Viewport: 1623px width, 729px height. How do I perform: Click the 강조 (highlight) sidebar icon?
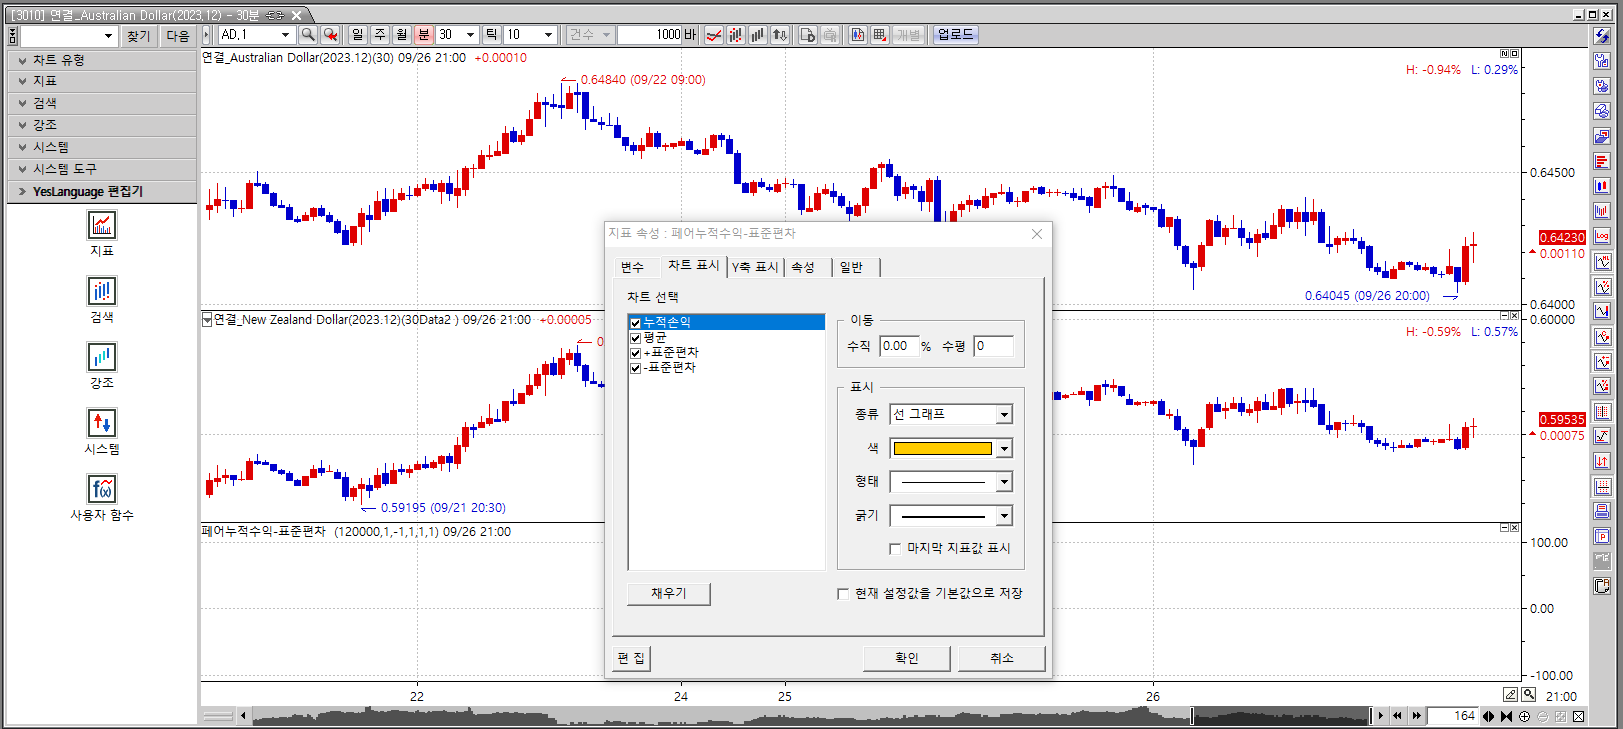click(102, 357)
